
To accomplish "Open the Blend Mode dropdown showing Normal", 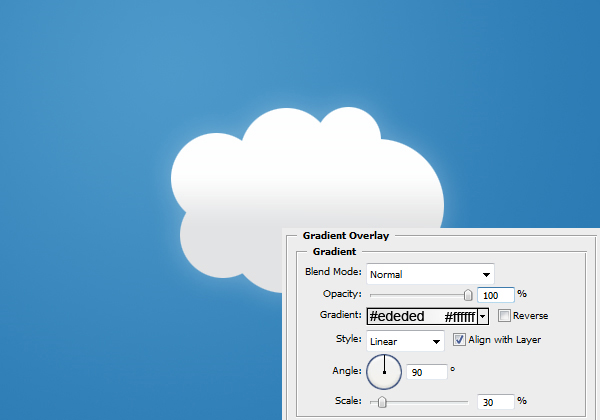I will [430, 274].
